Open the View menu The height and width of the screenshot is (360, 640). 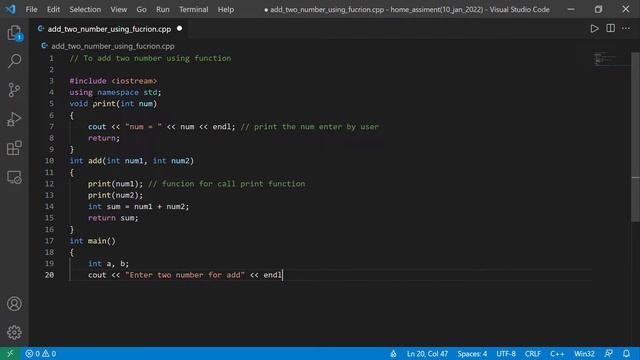tap(118, 9)
